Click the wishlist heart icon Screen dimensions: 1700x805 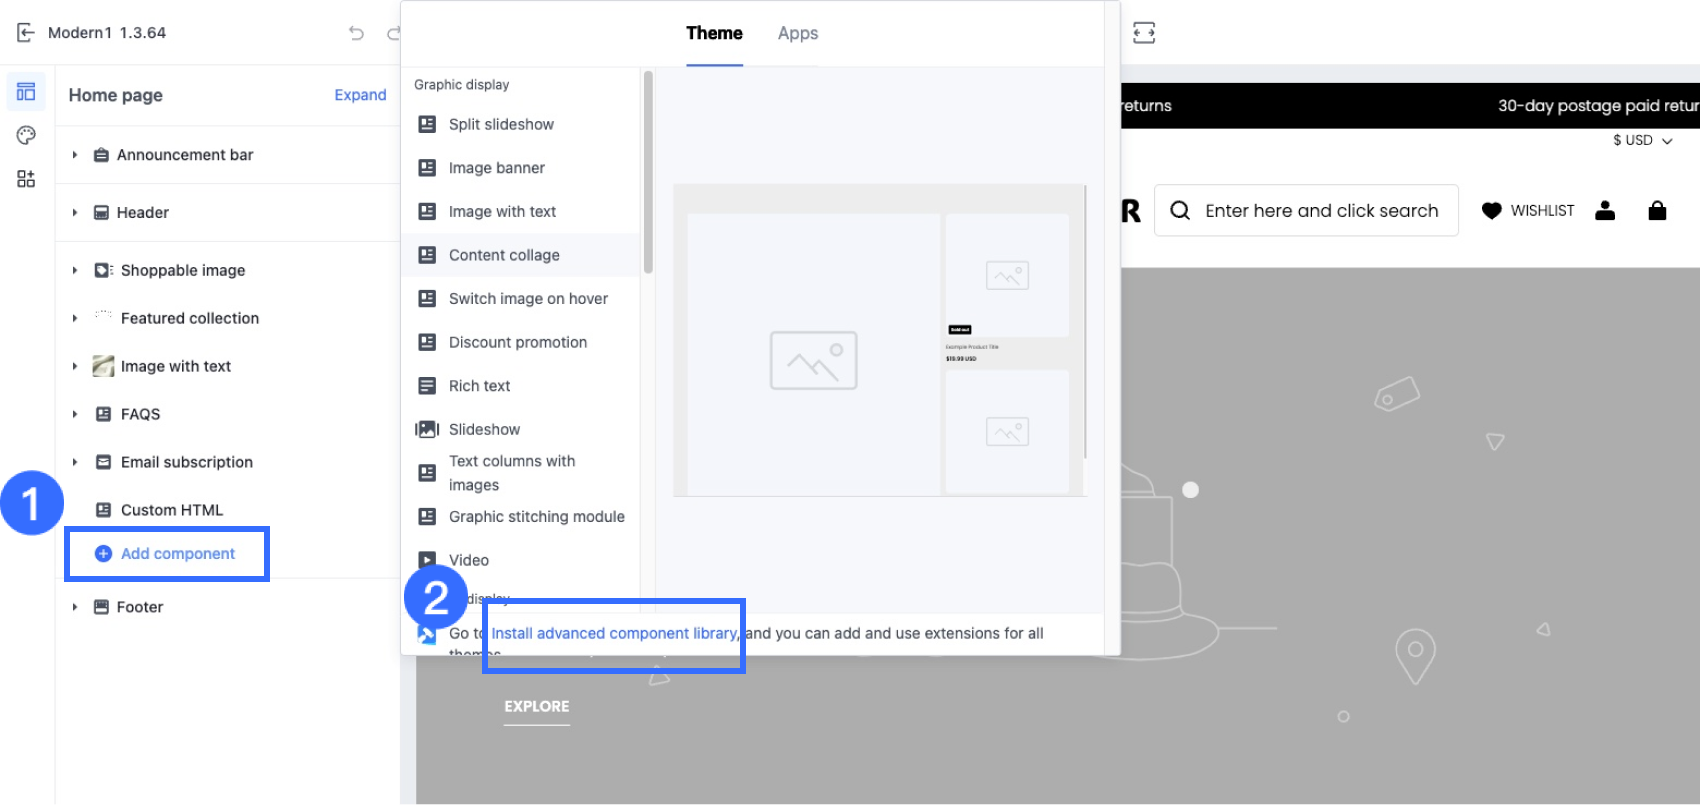click(1492, 211)
